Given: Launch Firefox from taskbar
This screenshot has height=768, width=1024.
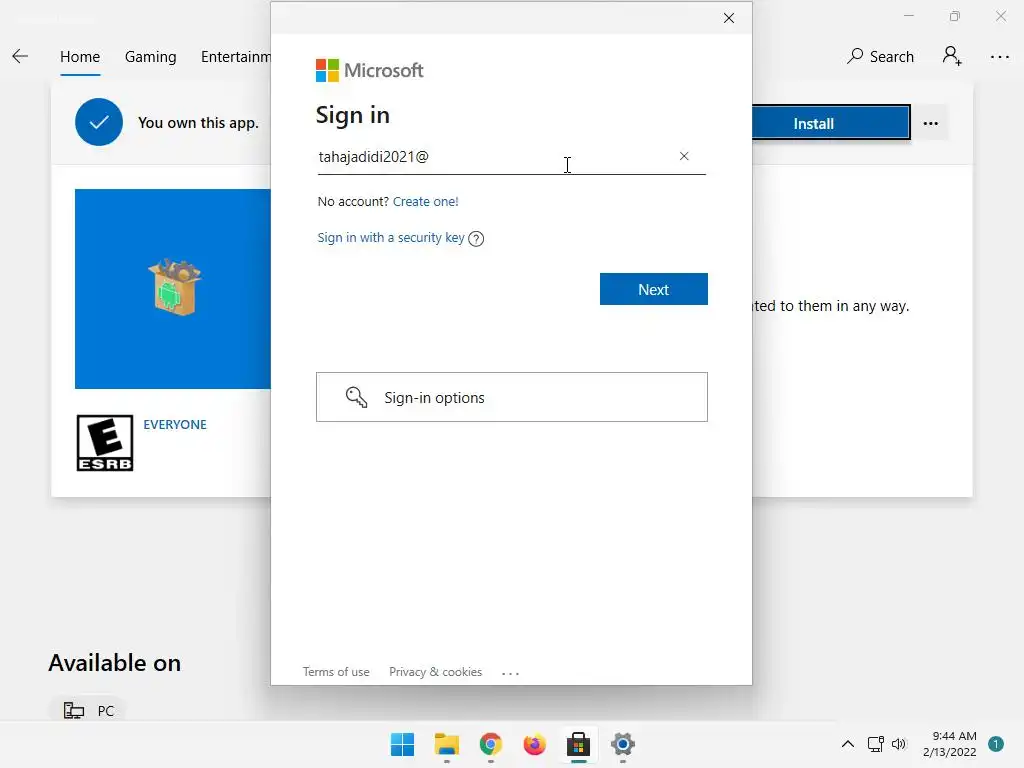Looking at the screenshot, I should tap(534, 744).
